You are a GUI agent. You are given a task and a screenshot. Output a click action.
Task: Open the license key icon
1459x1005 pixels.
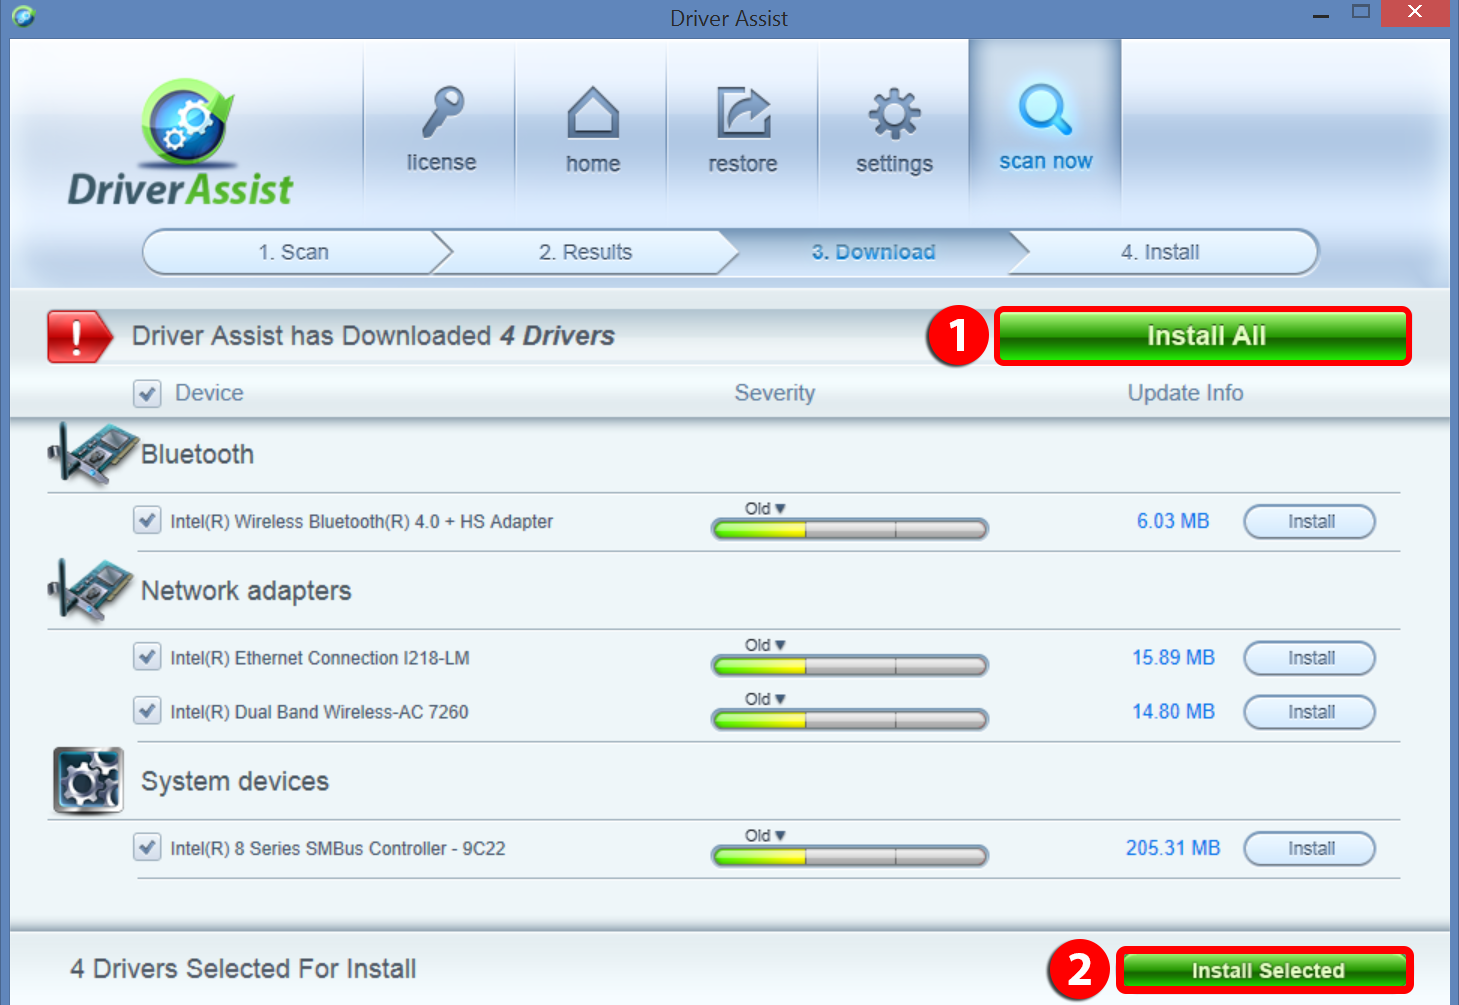click(442, 110)
